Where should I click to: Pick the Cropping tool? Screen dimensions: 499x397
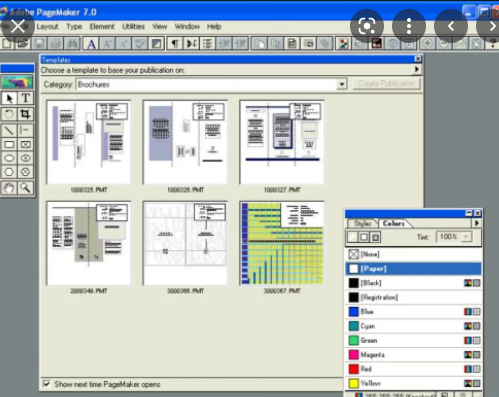pos(26,114)
